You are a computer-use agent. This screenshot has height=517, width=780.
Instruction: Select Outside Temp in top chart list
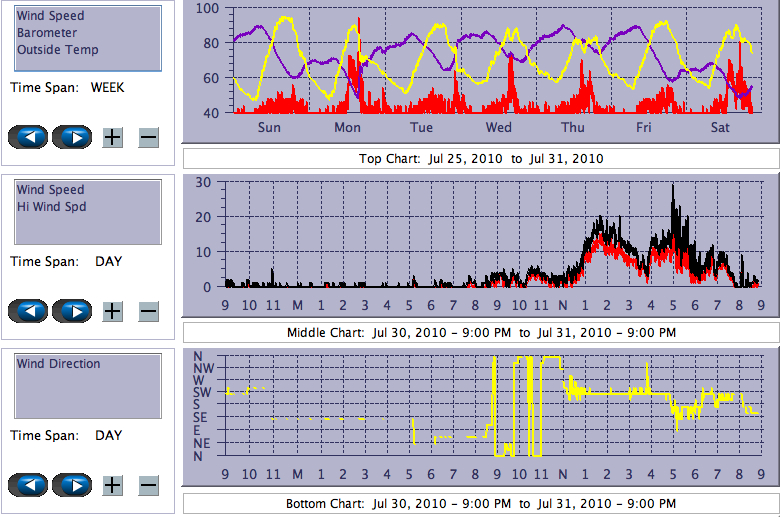(57, 49)
